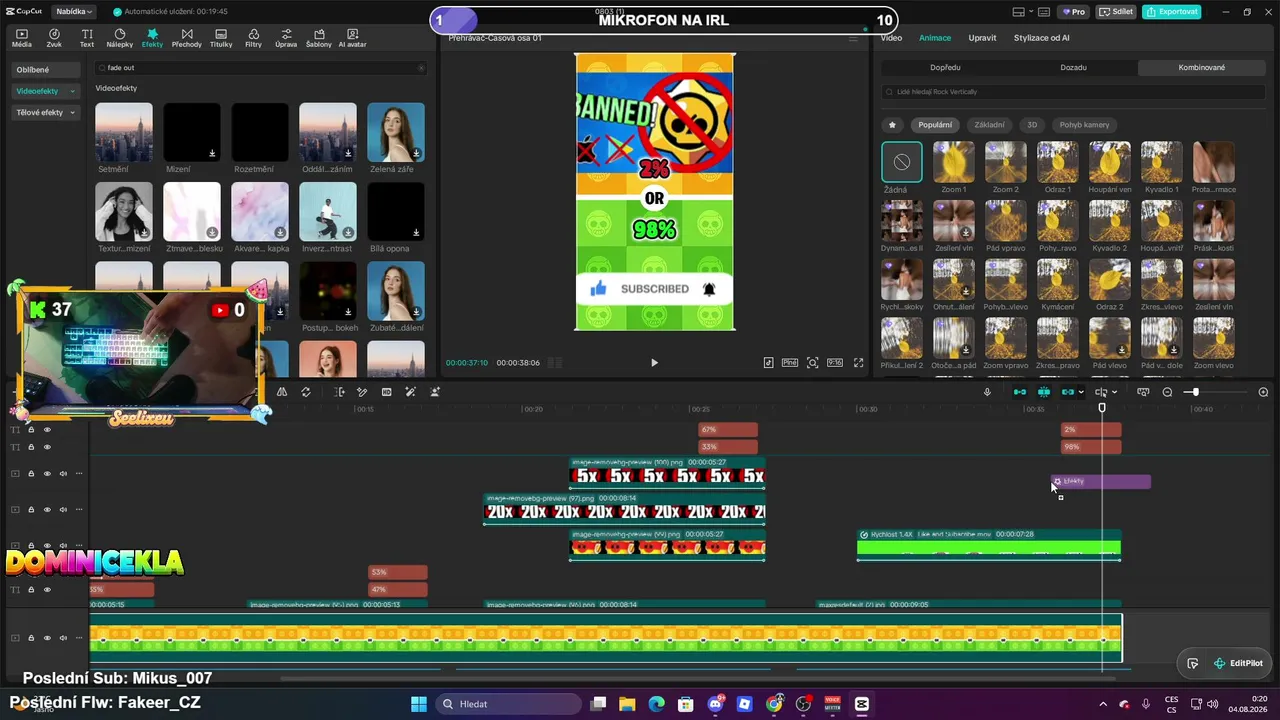Open the Přechody transitions panel
The width and height of the screenshot is (1280, 720).
pyautogui.click(x=186, y=38)
